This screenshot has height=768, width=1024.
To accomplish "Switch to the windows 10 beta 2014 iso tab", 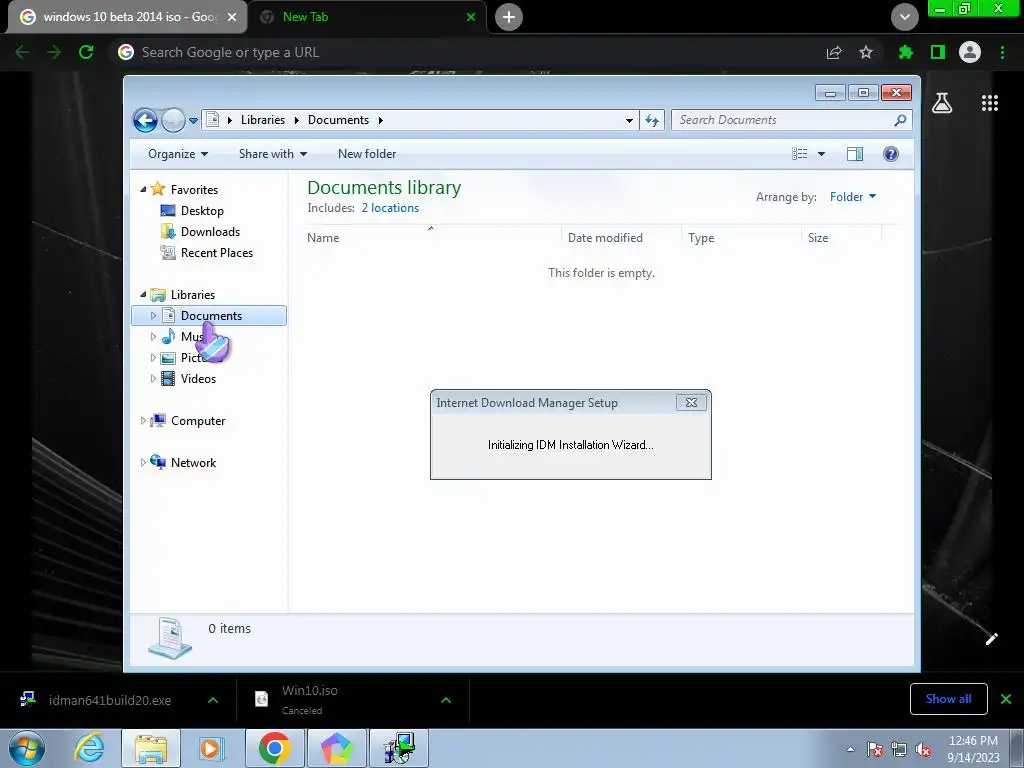I will 129,17.
